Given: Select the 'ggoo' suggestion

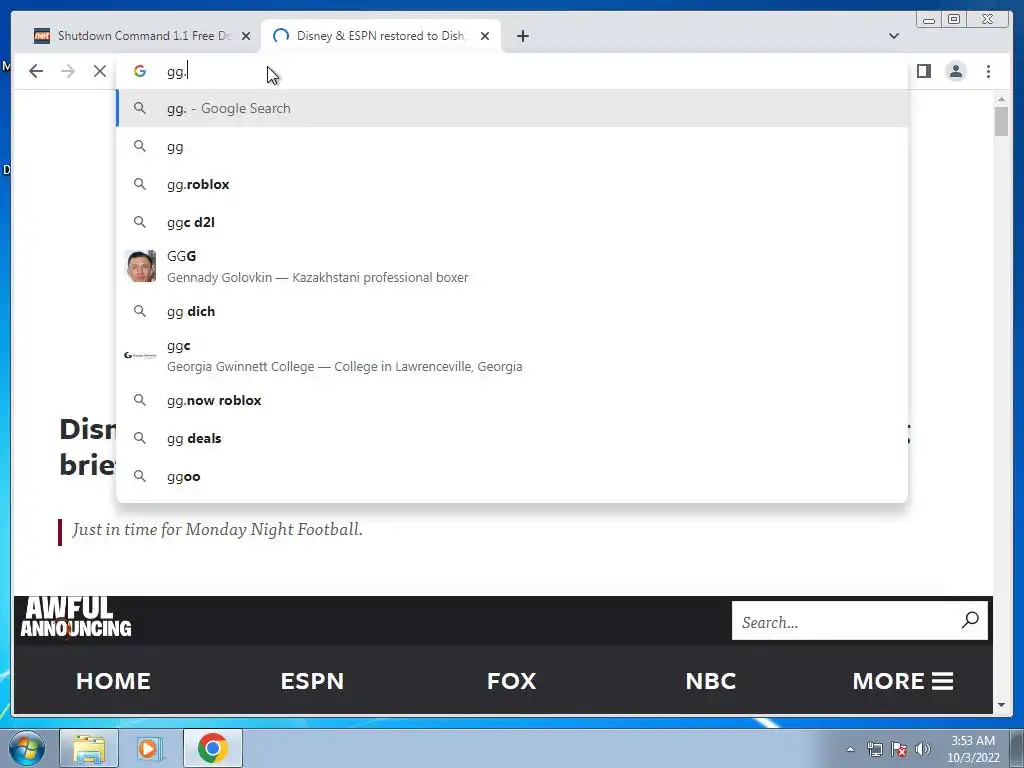Looking at the screenshot, I should pos(512,477).
